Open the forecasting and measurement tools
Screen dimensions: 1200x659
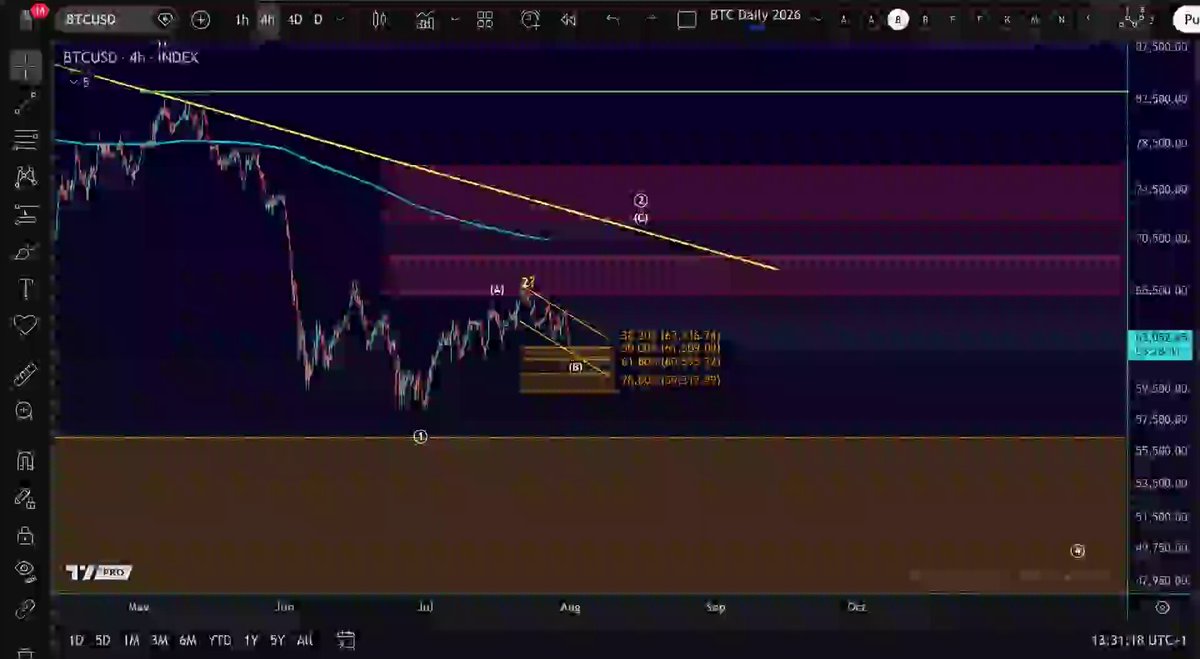(26, 214)
